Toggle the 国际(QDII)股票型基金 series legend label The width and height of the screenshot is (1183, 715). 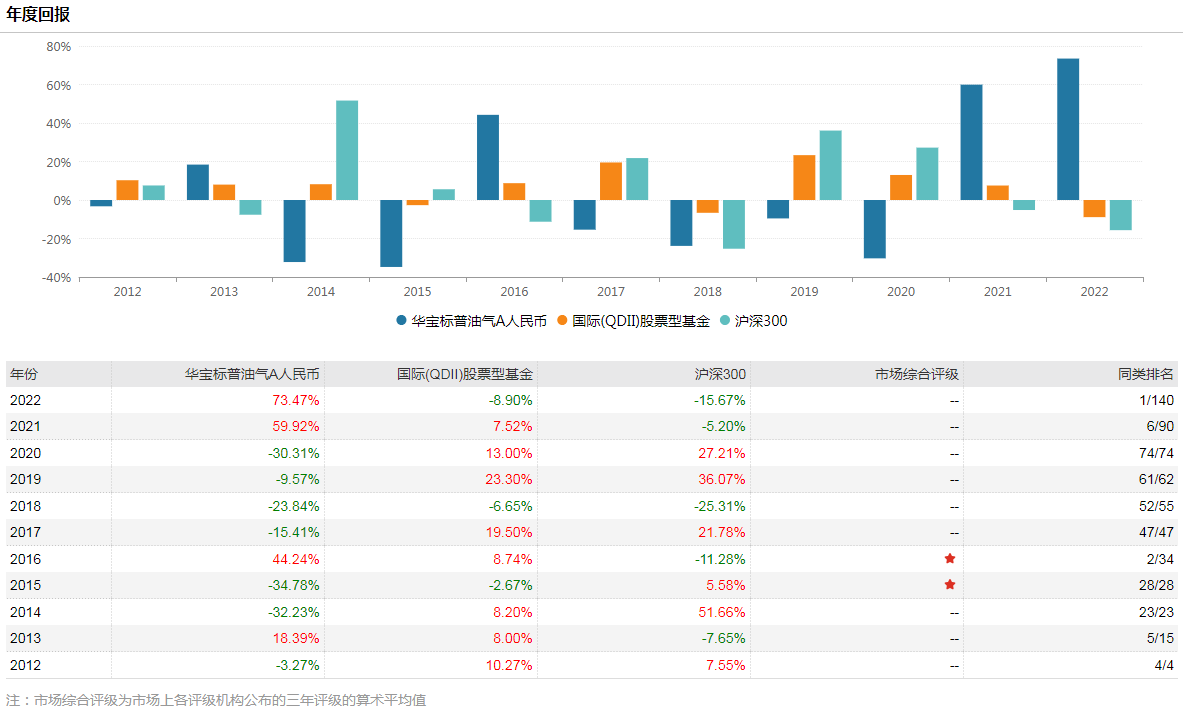(640, 321)
